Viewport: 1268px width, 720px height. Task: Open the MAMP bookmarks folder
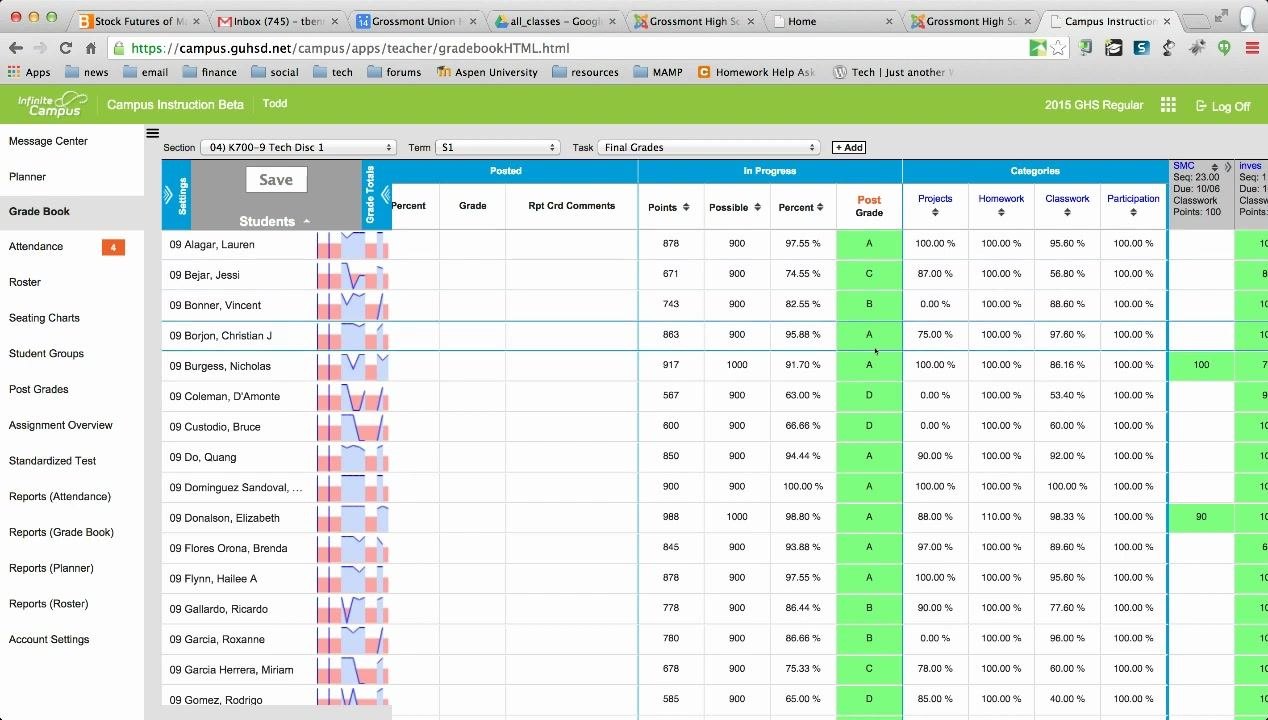(x=658, y=72)
